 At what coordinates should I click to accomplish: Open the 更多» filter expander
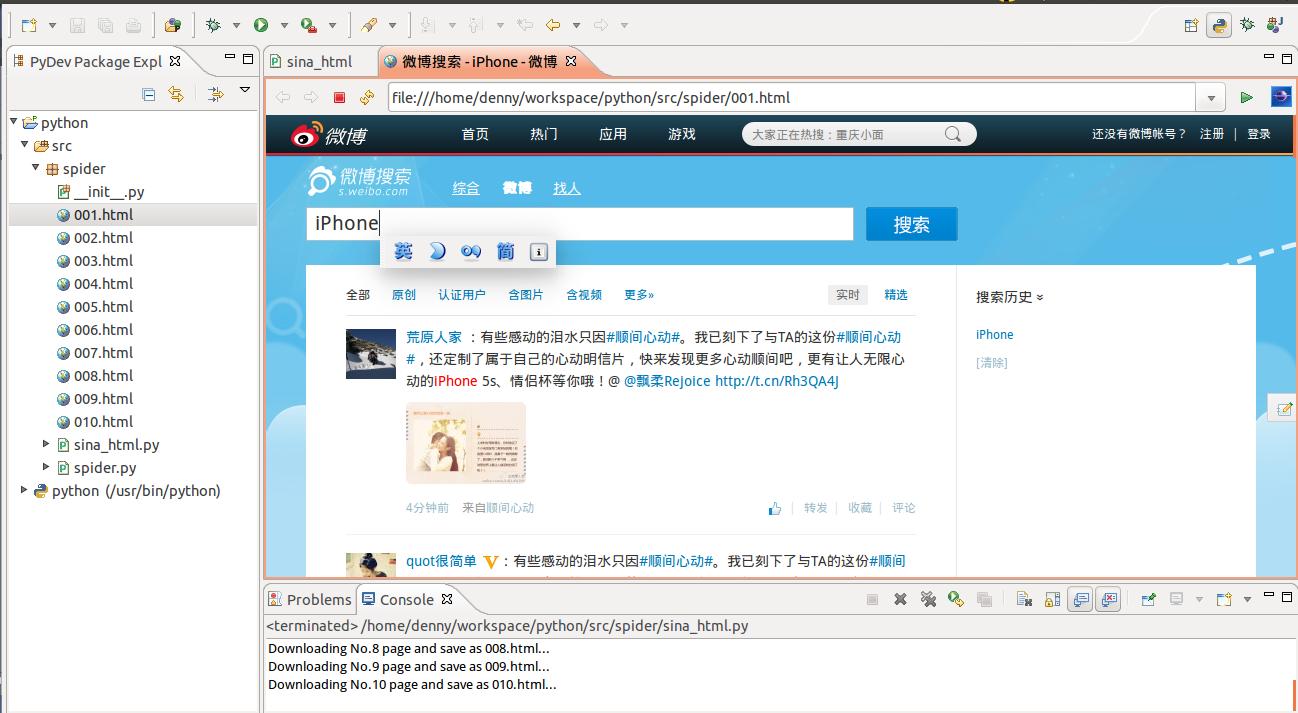pos(639,295)
